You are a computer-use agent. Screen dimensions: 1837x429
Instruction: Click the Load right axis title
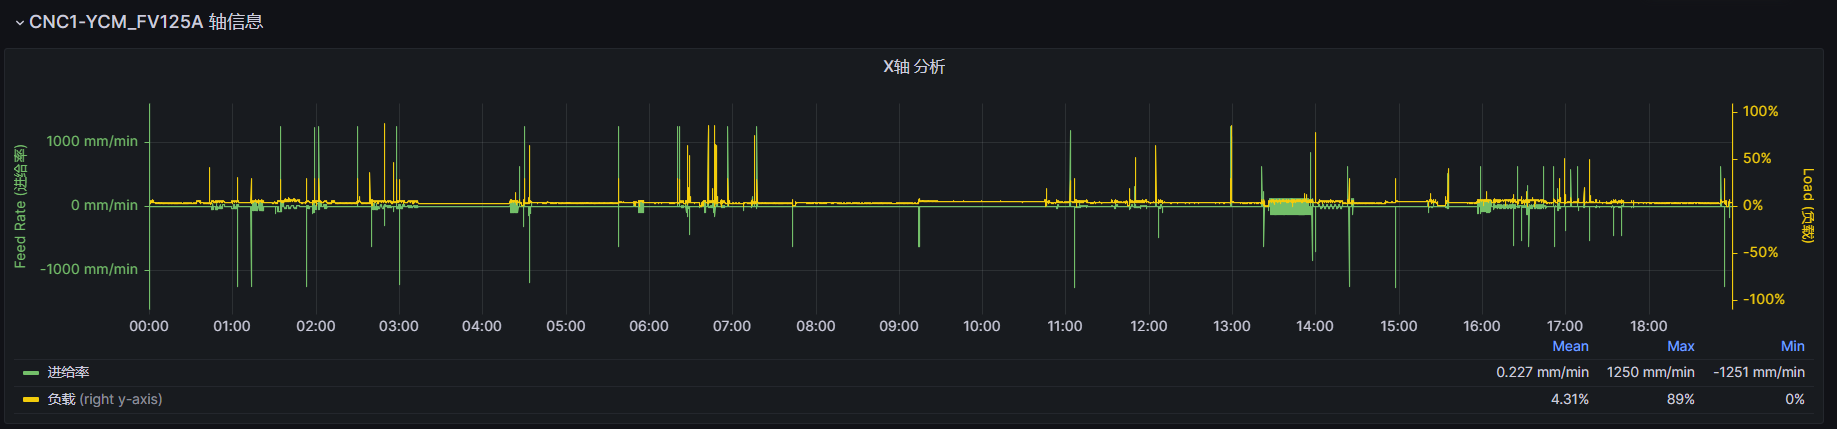(1807, 206)
